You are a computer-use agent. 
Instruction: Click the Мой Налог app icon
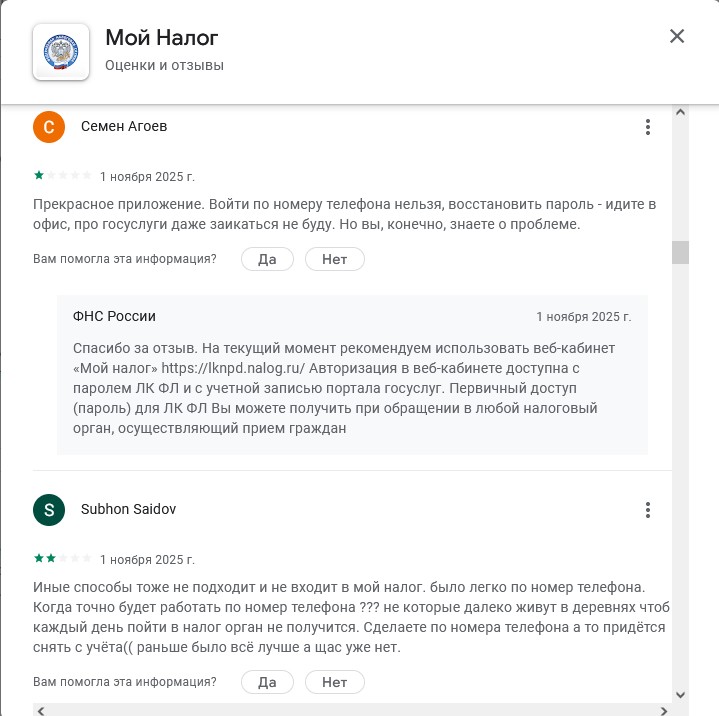pos(60,52)
